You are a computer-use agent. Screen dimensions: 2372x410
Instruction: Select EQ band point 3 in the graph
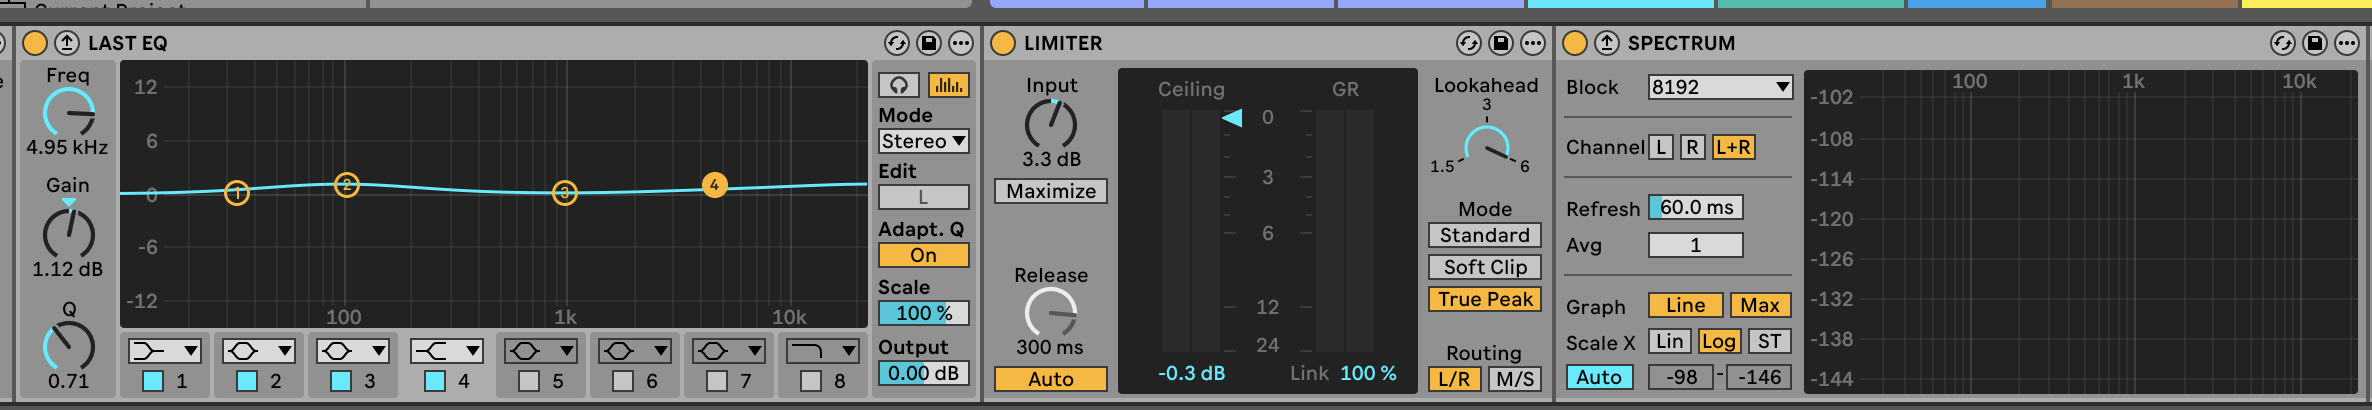click(565, 193)
